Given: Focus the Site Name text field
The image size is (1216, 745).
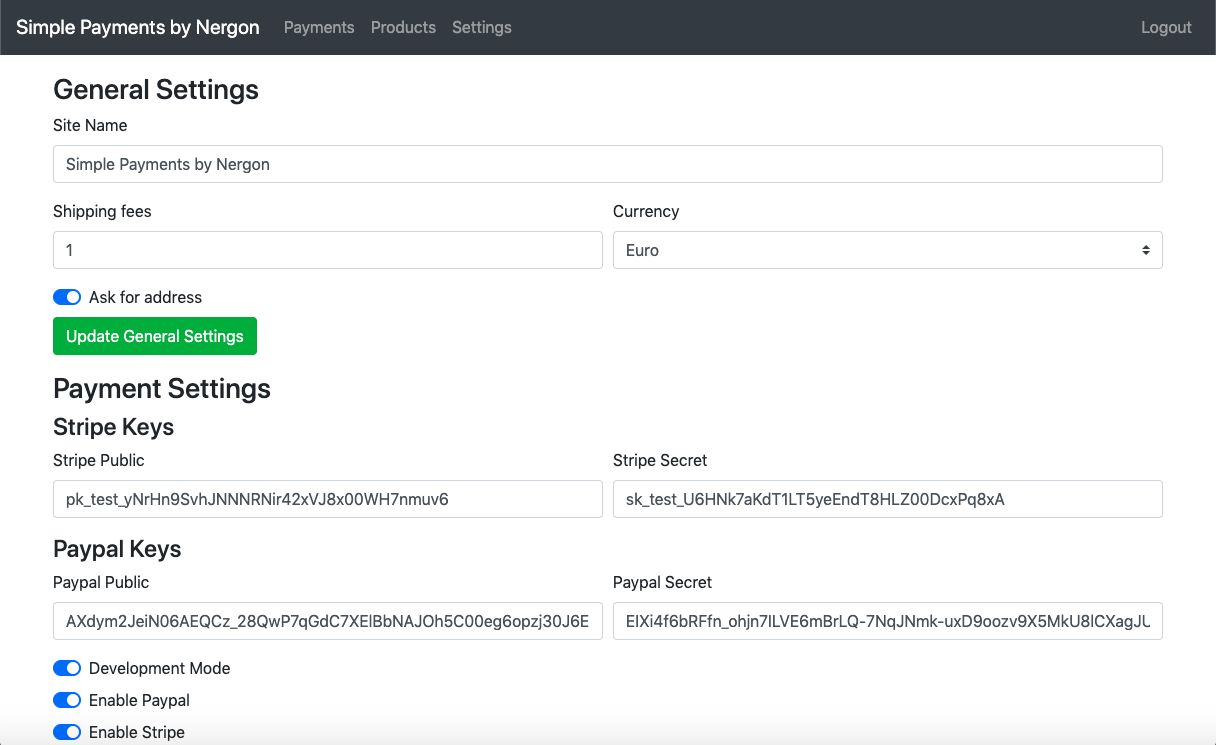Looking at the screenshot, I should coord(607,164).
